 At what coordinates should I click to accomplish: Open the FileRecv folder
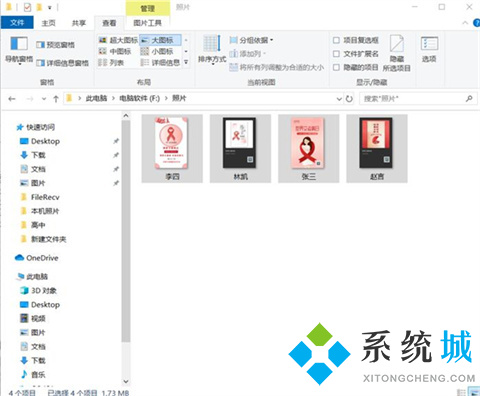40,197
